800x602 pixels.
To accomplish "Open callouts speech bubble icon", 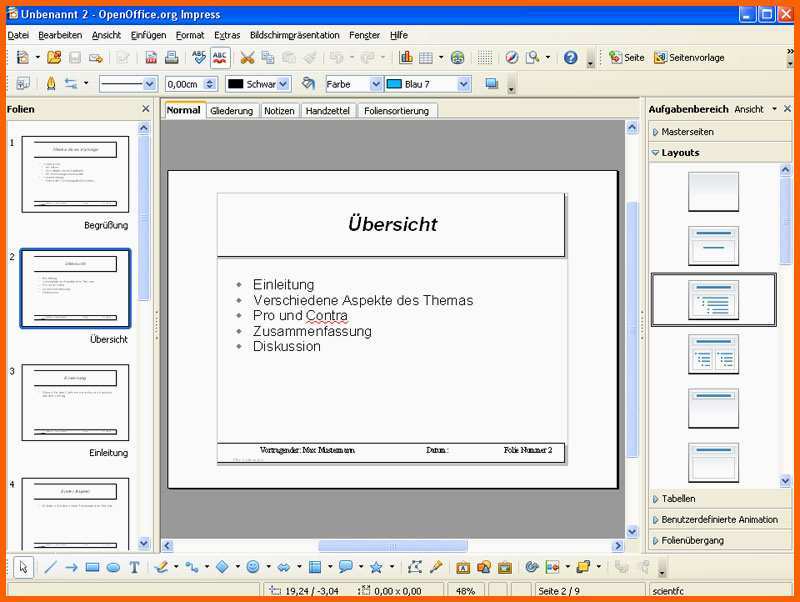I will click(x=345, y=567).
